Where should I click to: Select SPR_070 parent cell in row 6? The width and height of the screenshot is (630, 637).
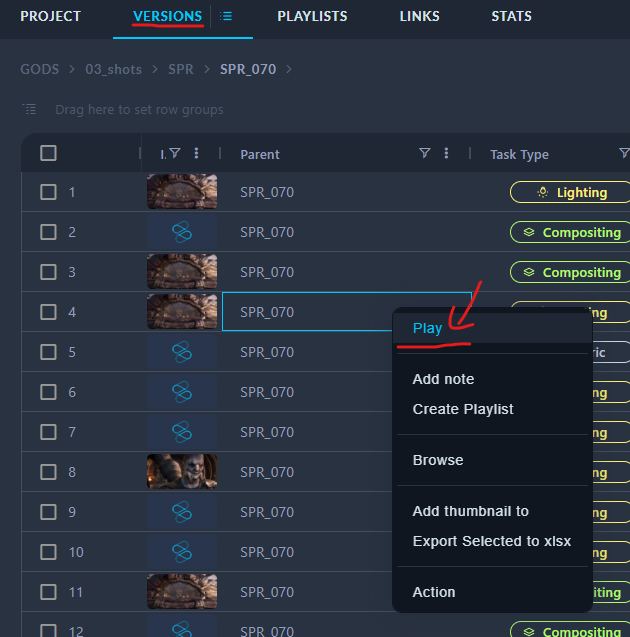pos(307,392)
